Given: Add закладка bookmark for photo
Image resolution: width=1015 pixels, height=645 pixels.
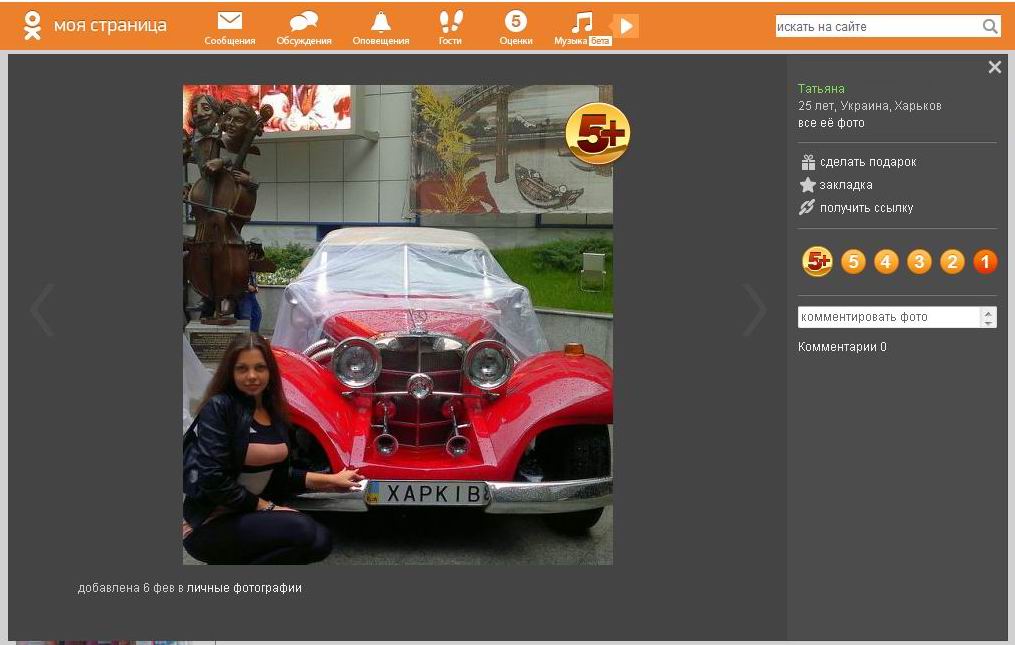Looking at the screenshot, I should [x=845, y=185].
